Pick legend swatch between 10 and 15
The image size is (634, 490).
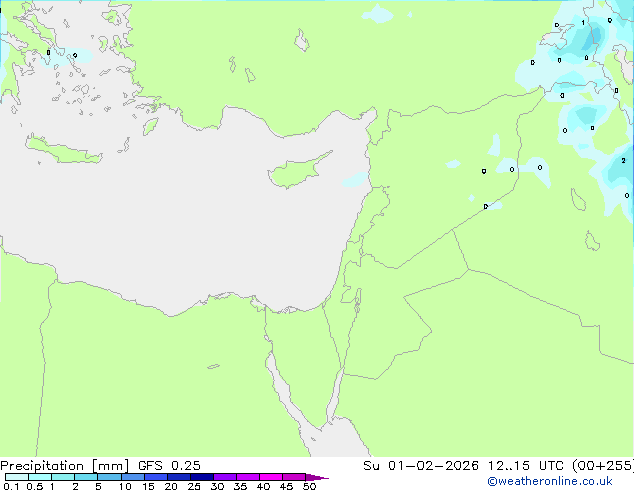(133, 477)
